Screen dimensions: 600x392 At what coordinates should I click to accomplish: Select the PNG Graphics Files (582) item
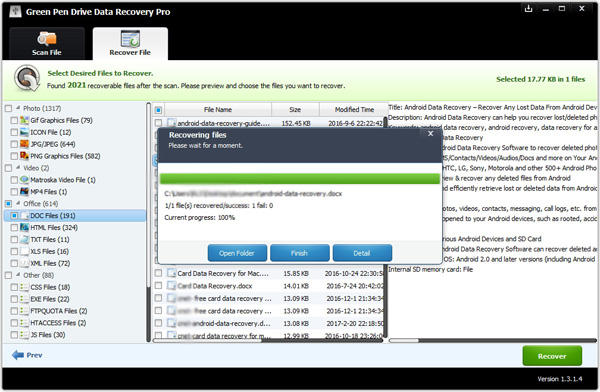(x=65, y=156)
